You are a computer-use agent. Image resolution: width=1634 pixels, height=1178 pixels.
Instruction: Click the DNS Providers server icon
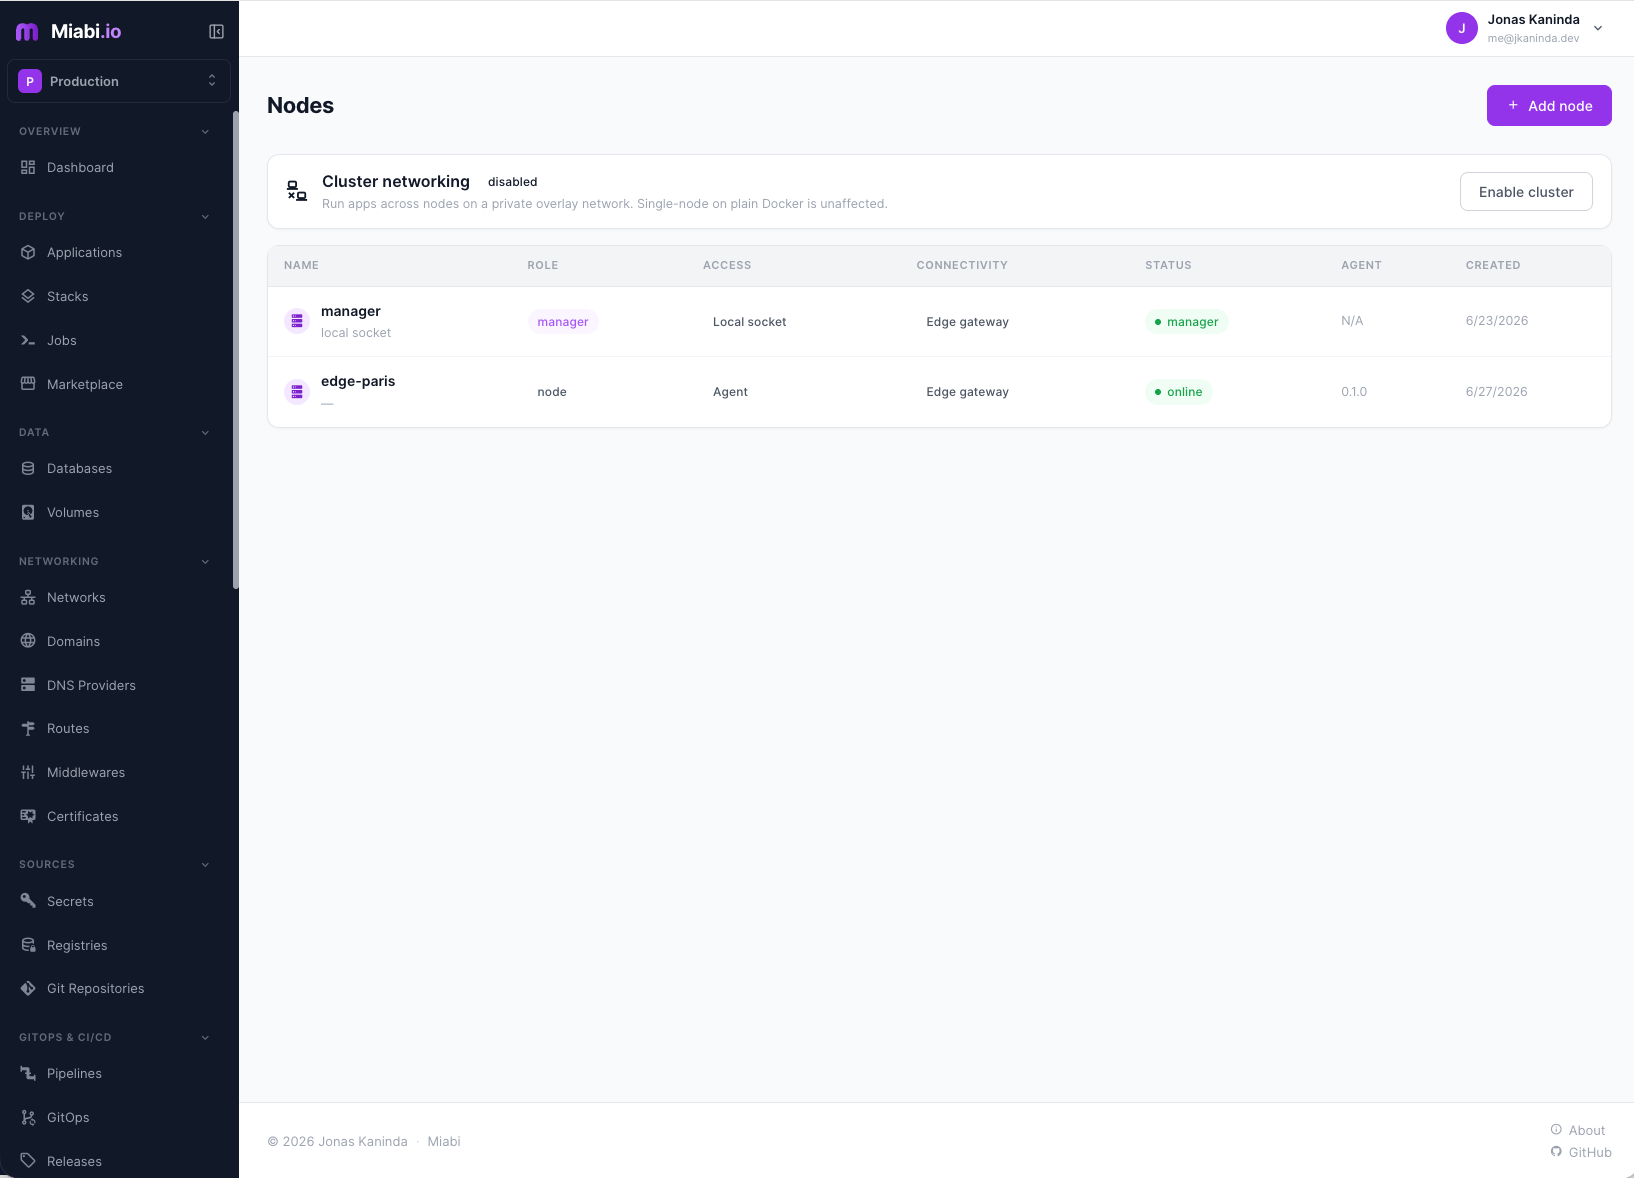click(x=28, y=686)
